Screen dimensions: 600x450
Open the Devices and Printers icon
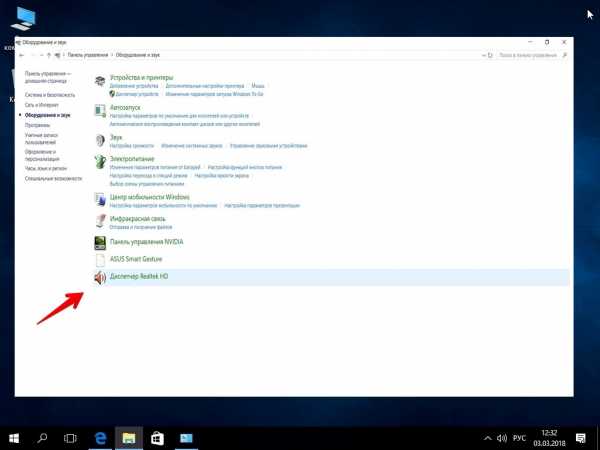pyautogui.click(x=100, y=81)
